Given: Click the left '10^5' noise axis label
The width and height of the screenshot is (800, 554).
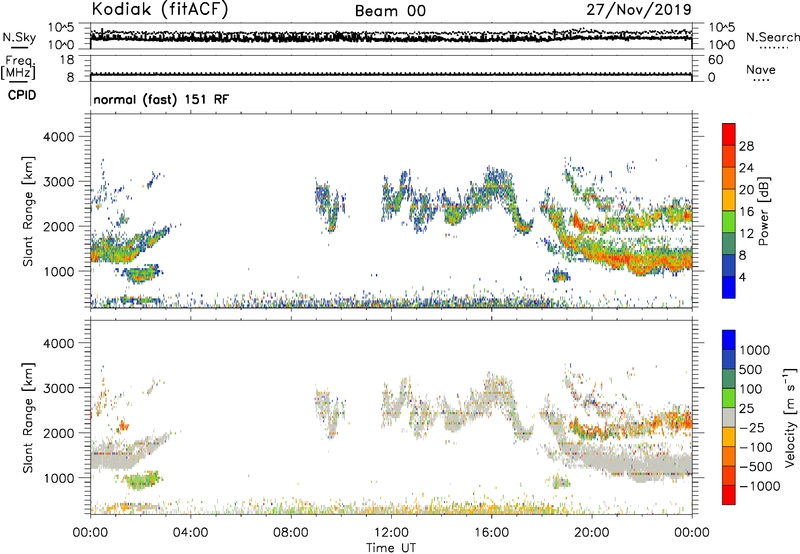Looking at the screenshot, I should (x=61, y=28).
